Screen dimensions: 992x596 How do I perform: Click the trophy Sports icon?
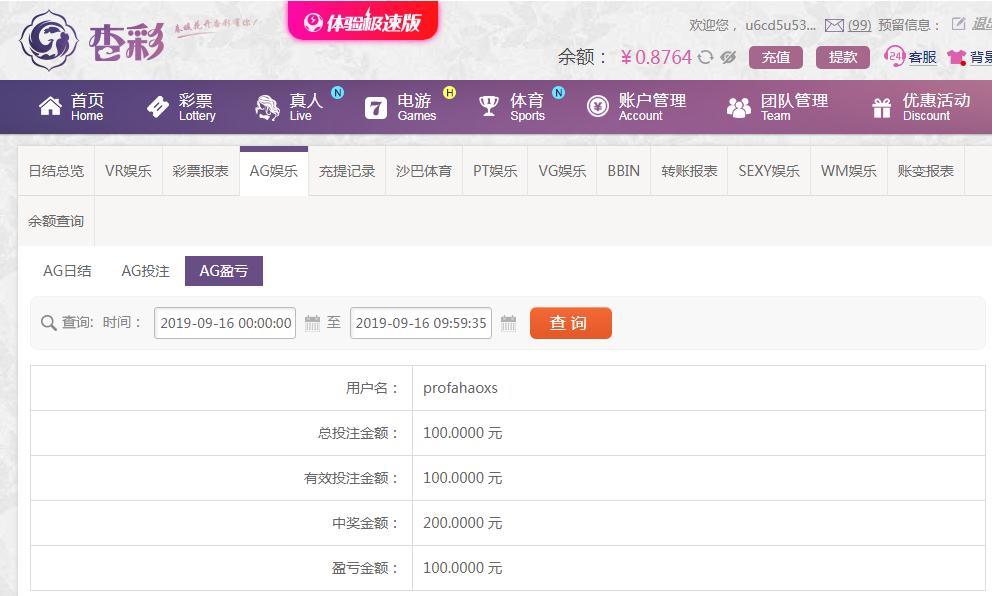(488, 106)
